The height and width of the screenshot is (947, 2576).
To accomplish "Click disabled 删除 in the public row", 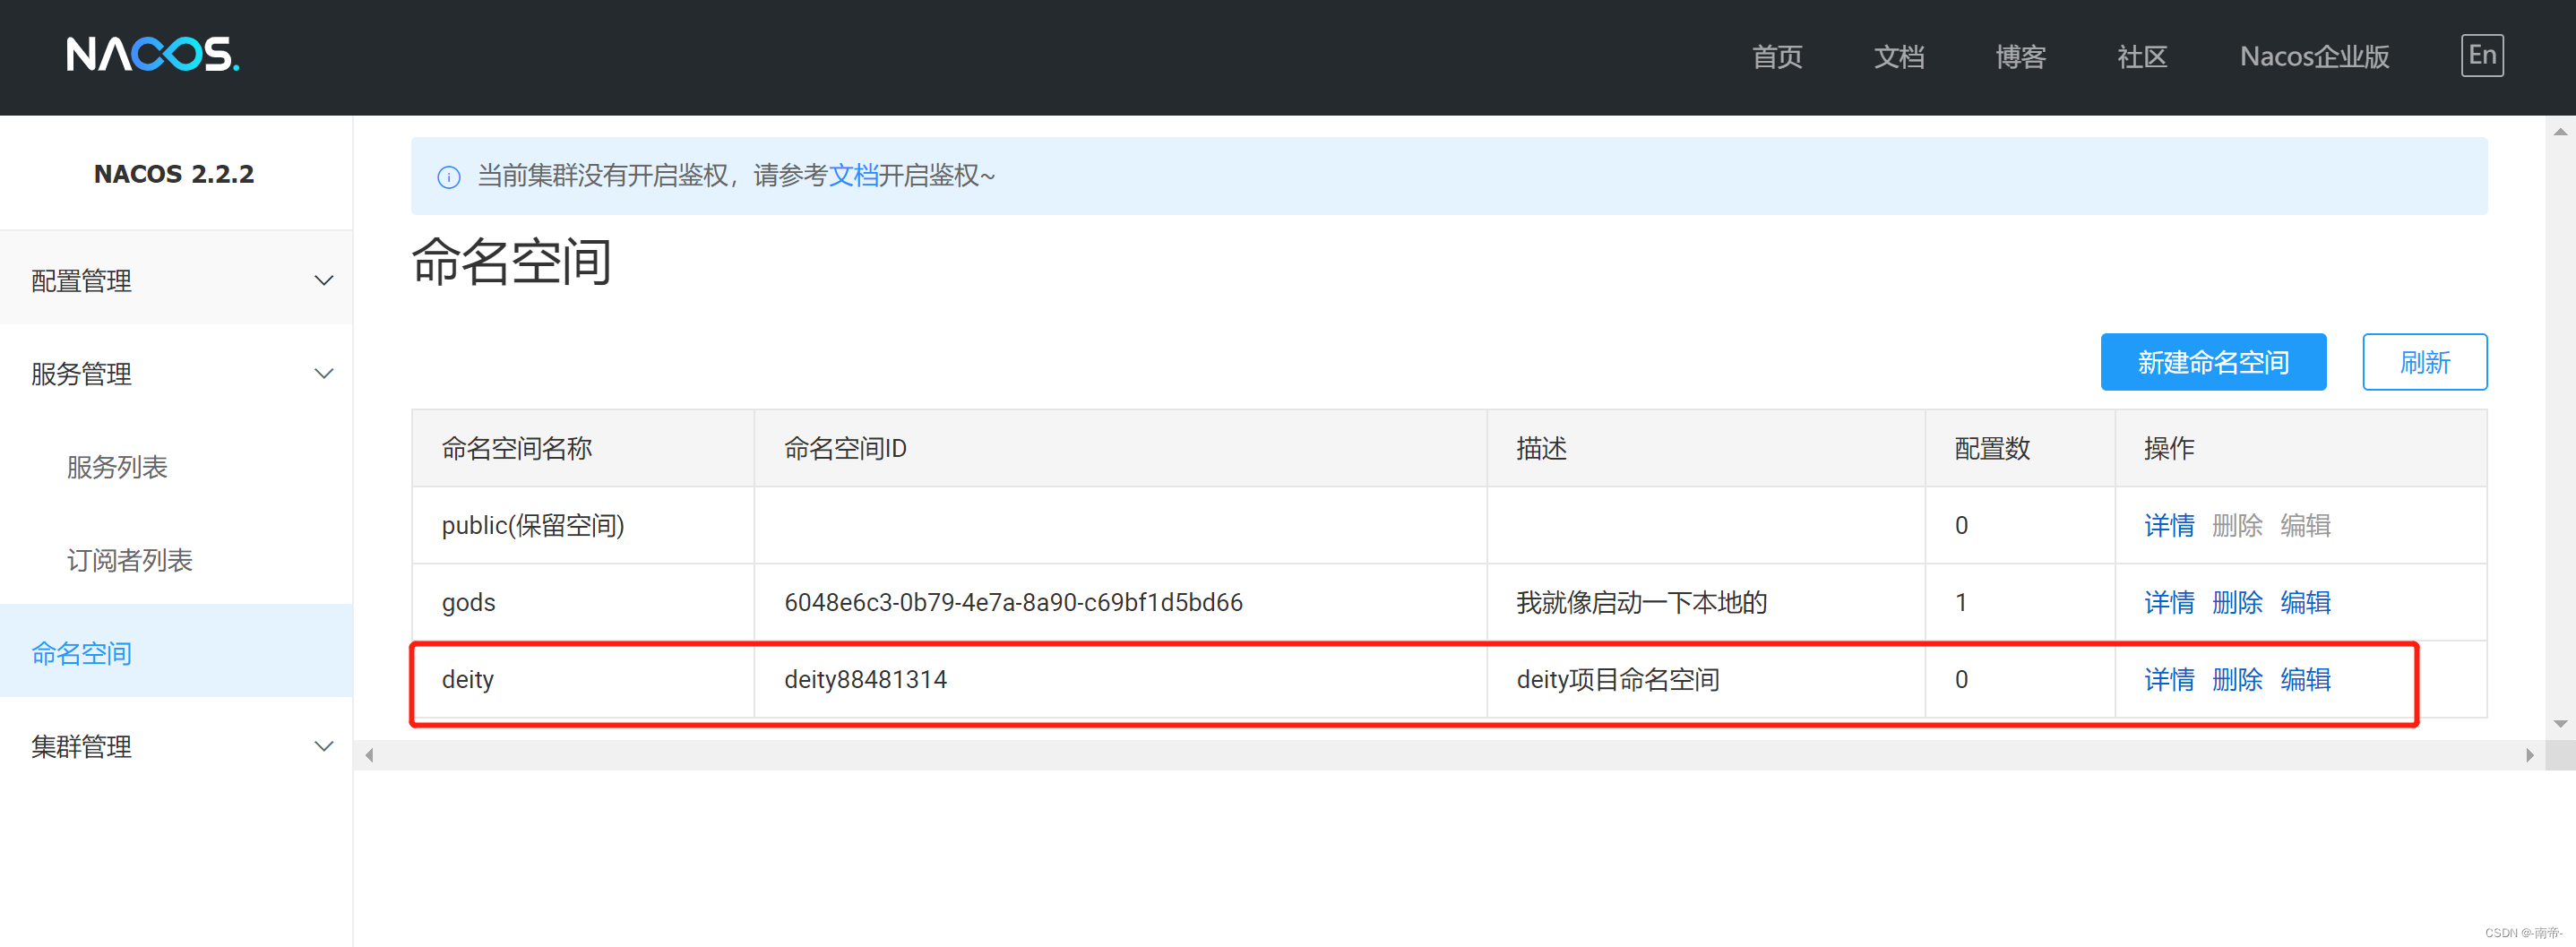I will click(x=2237, y=525).
